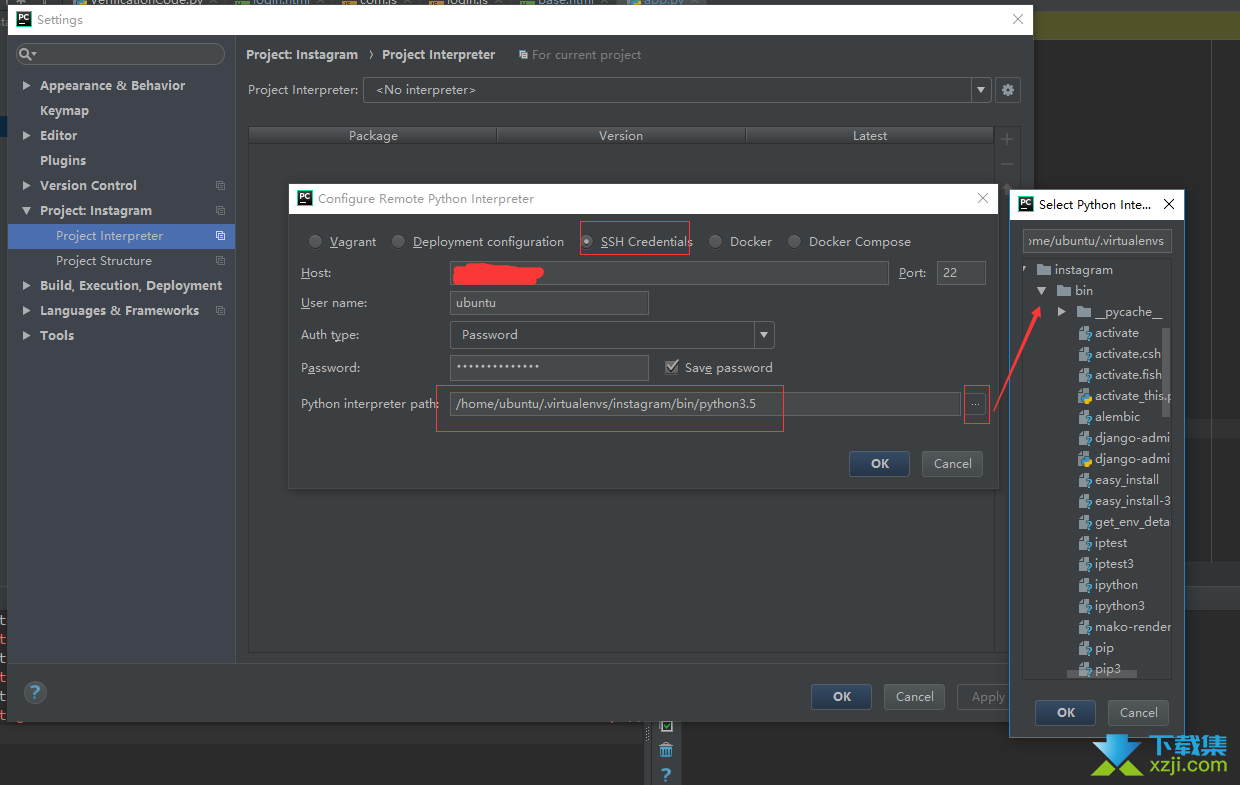Click OK in Configure Remote Python Interpreter

(879, 464)
